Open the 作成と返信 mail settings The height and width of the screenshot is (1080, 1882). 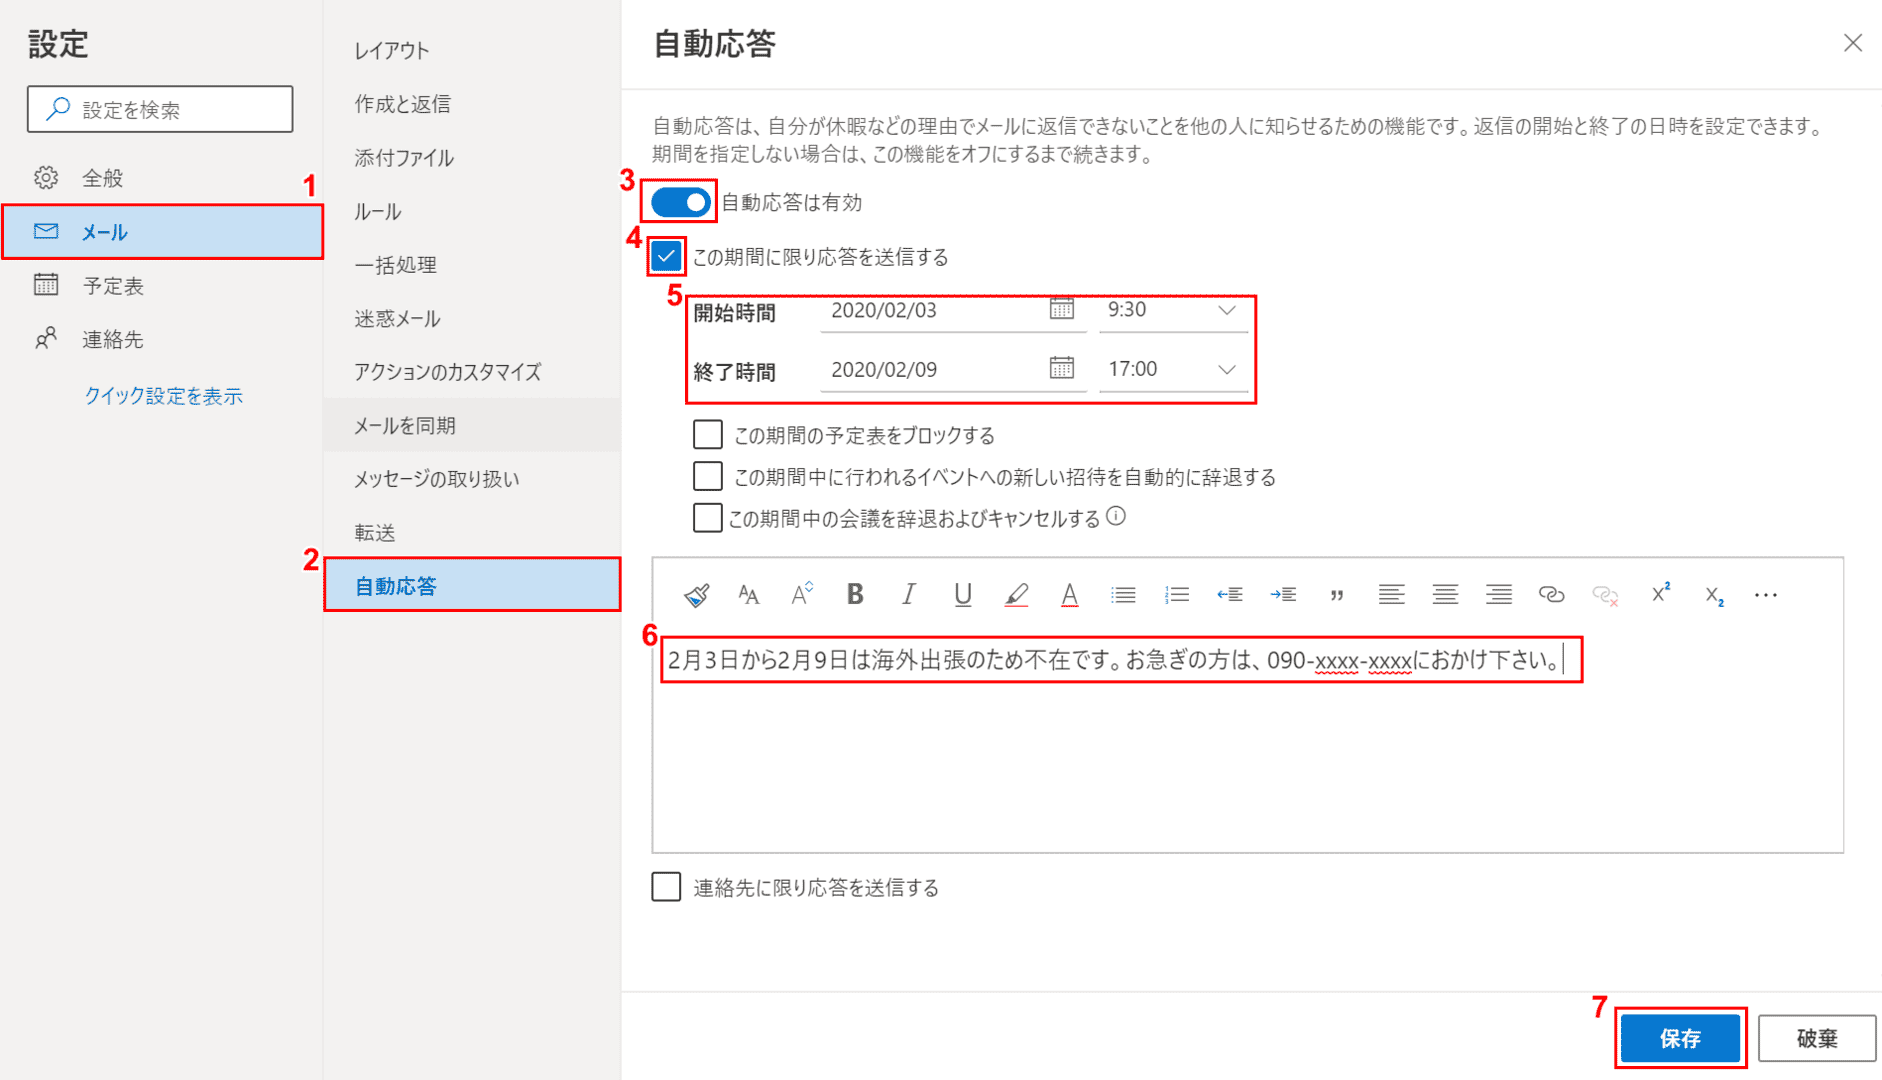pyautogui.click(x=472, y=104)
